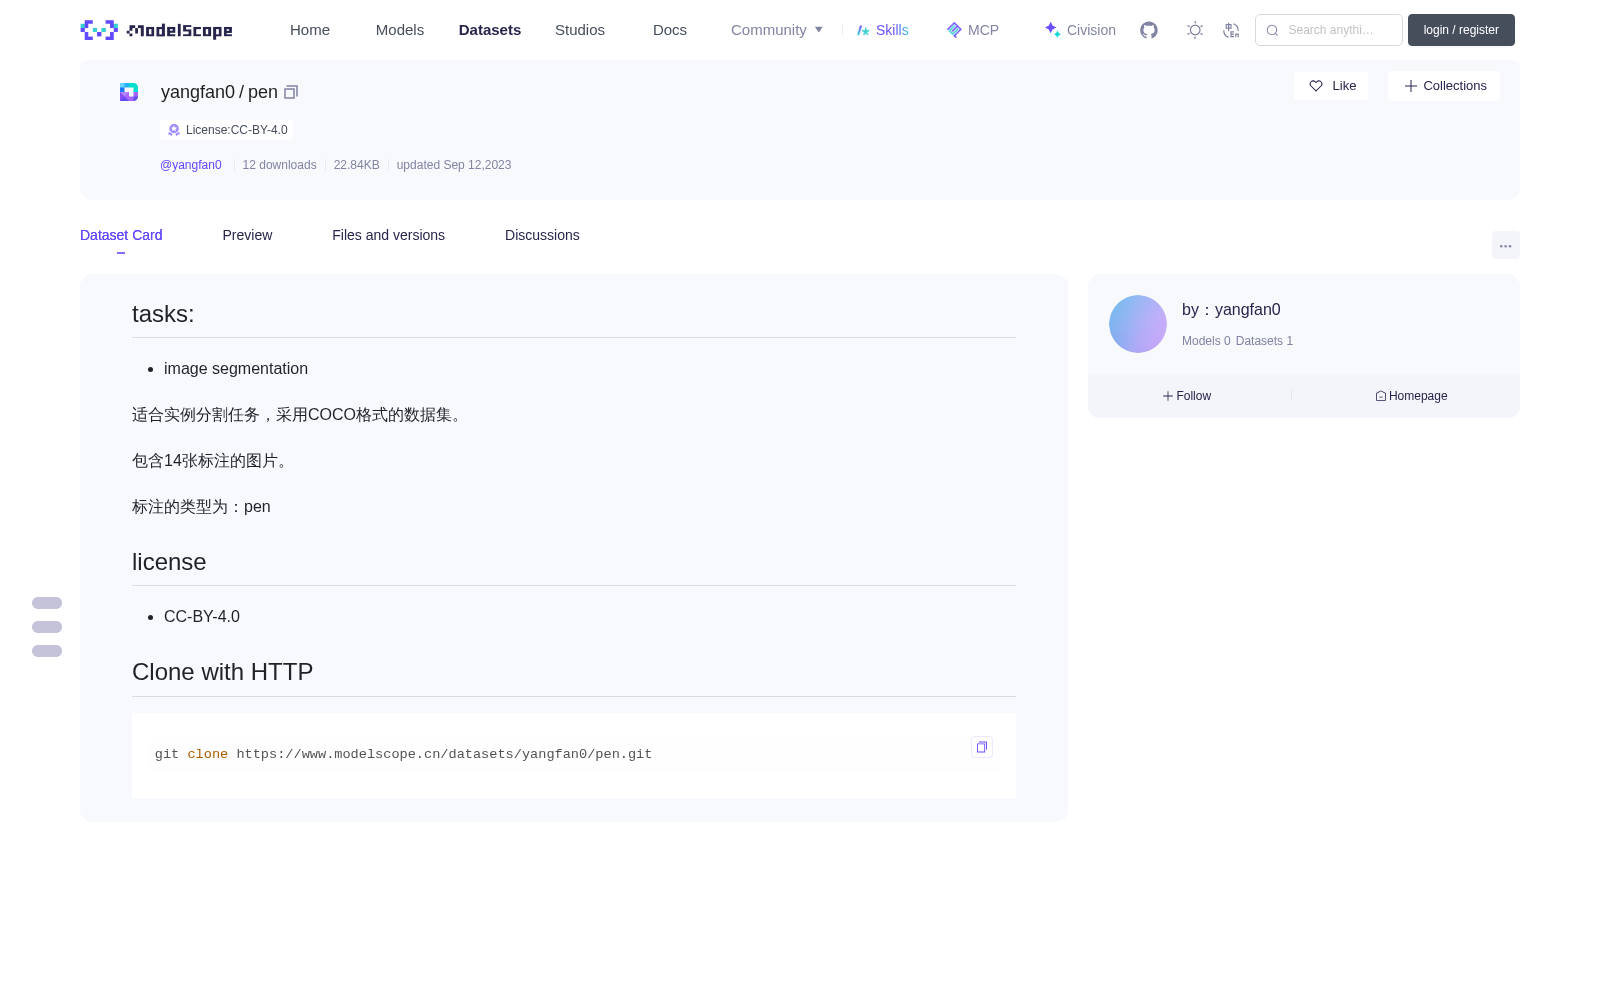
Task: Open the floating outline menu on left
Action: (47, 627)
